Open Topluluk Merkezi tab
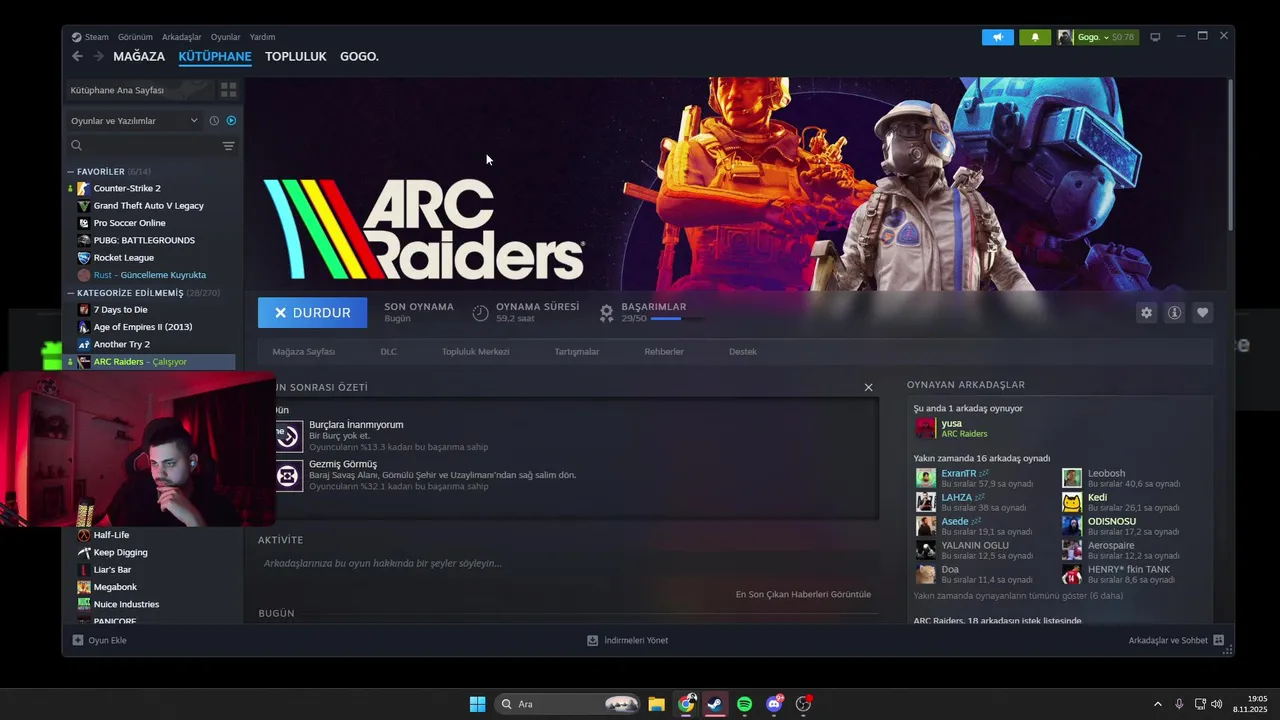The image size is (1280, 720). 476,352
